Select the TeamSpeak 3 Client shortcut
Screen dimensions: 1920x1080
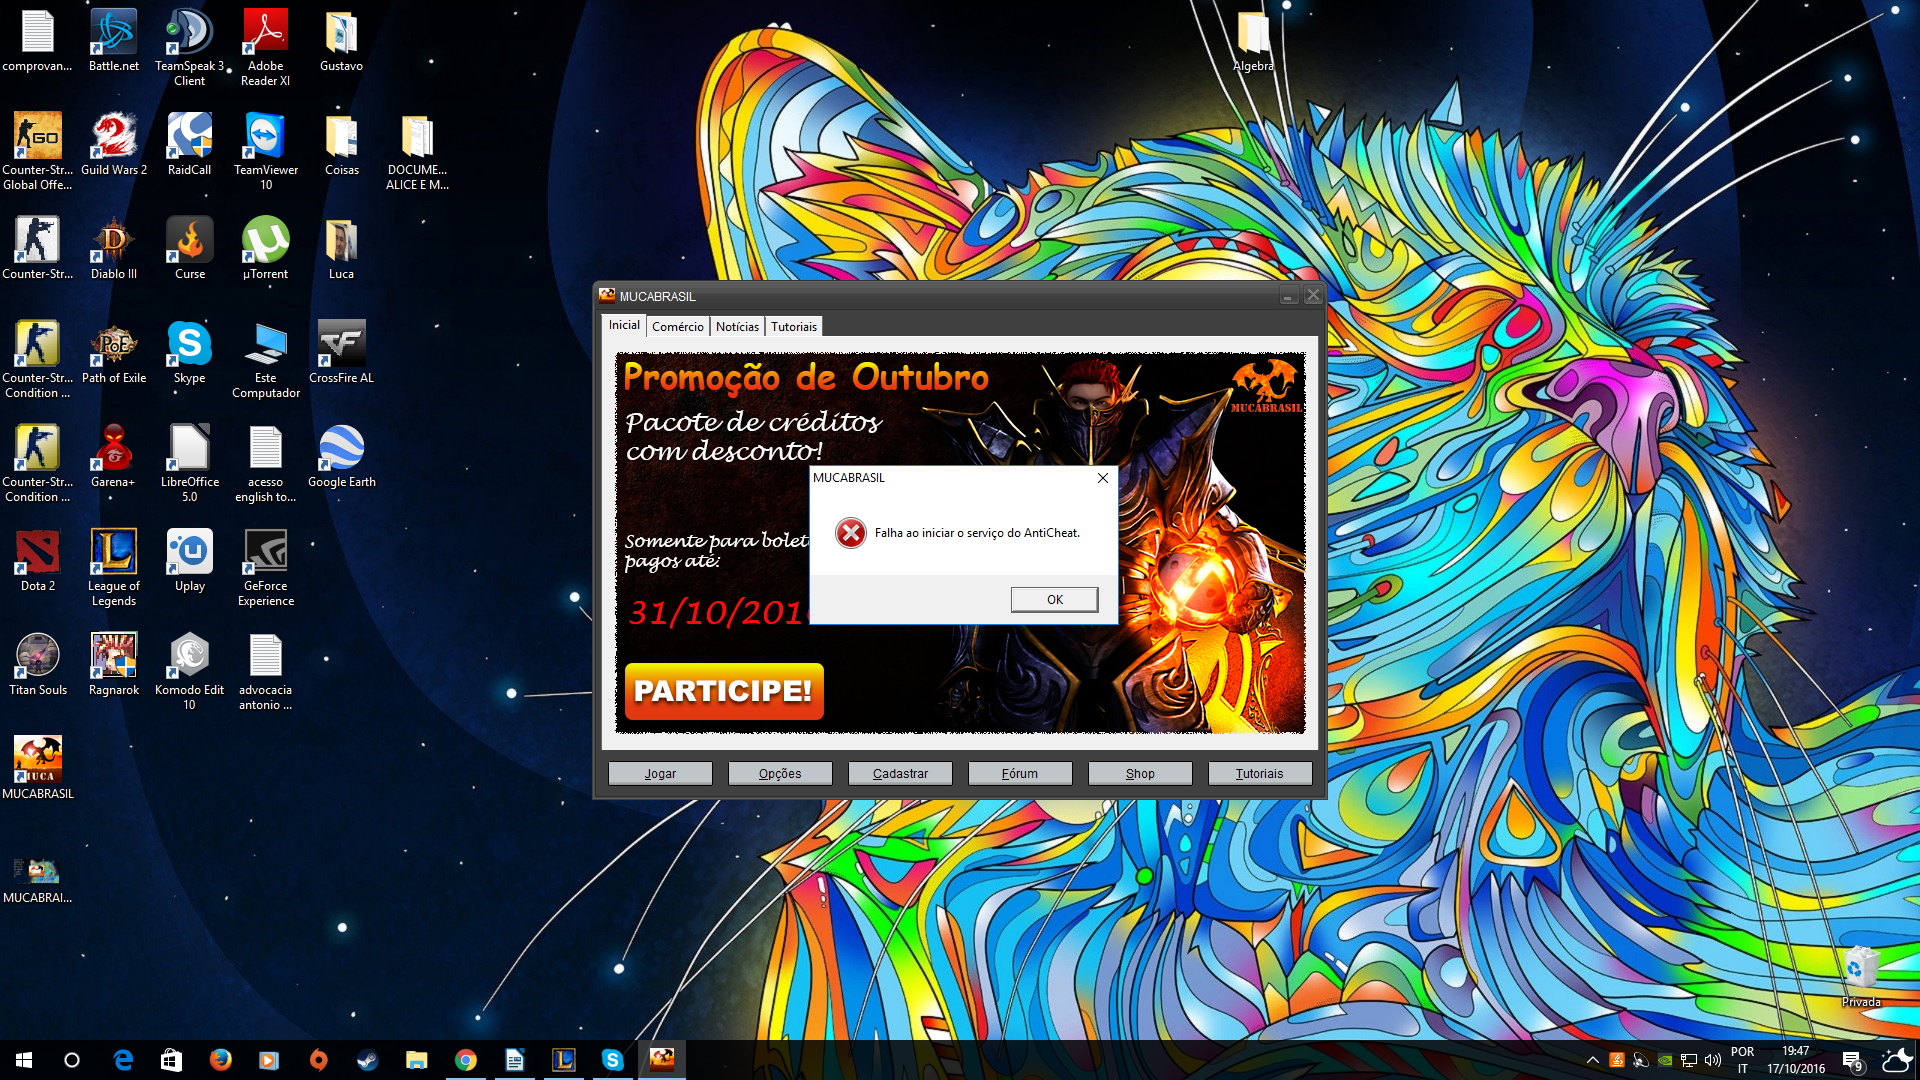coord(189,40)
